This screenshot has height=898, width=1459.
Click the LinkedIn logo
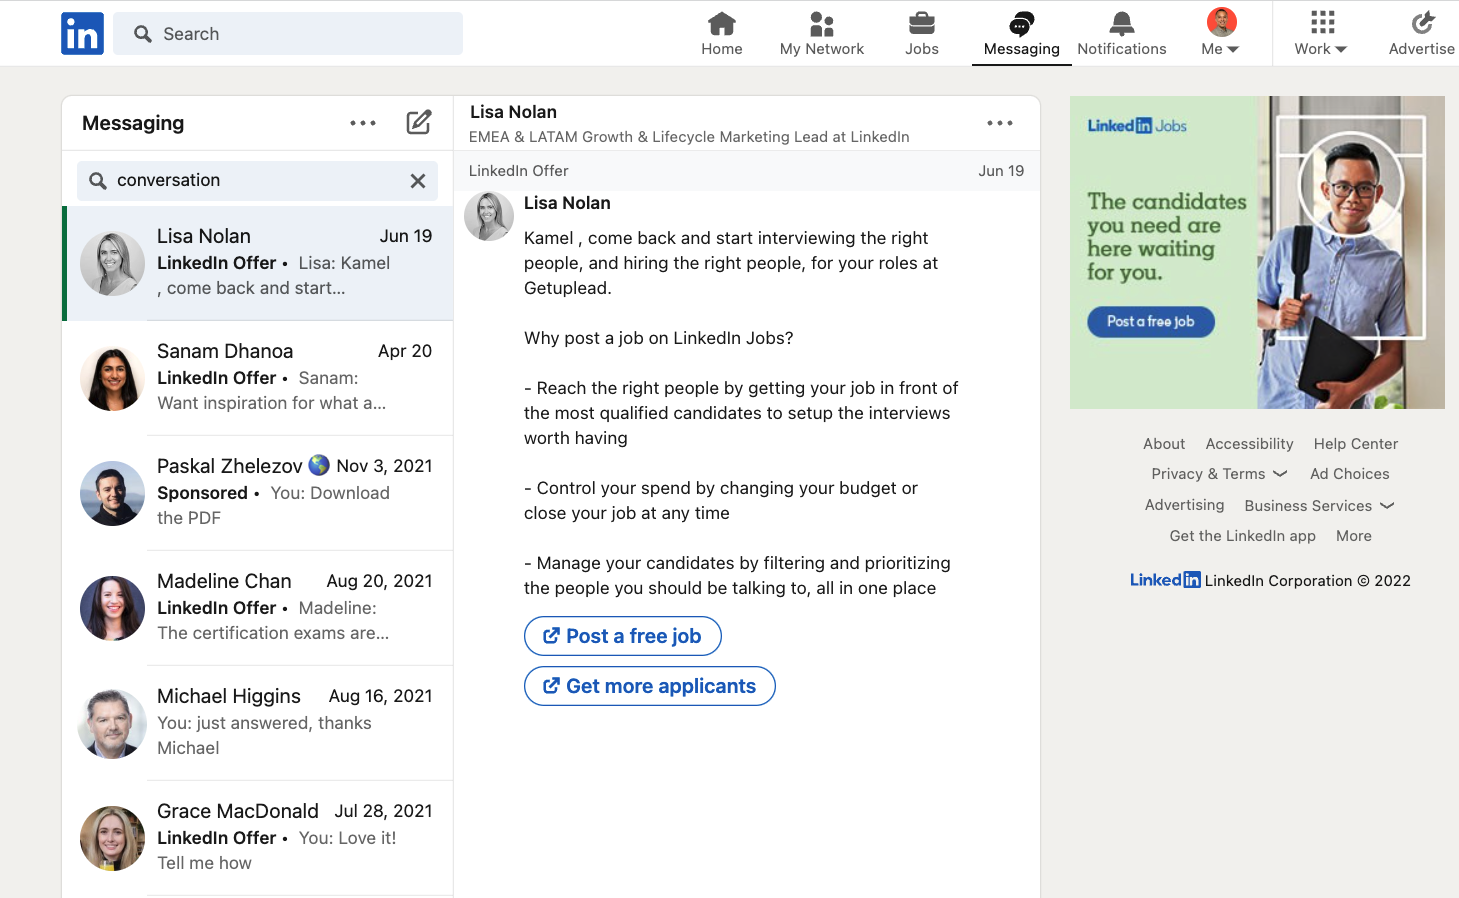[81, 33]
